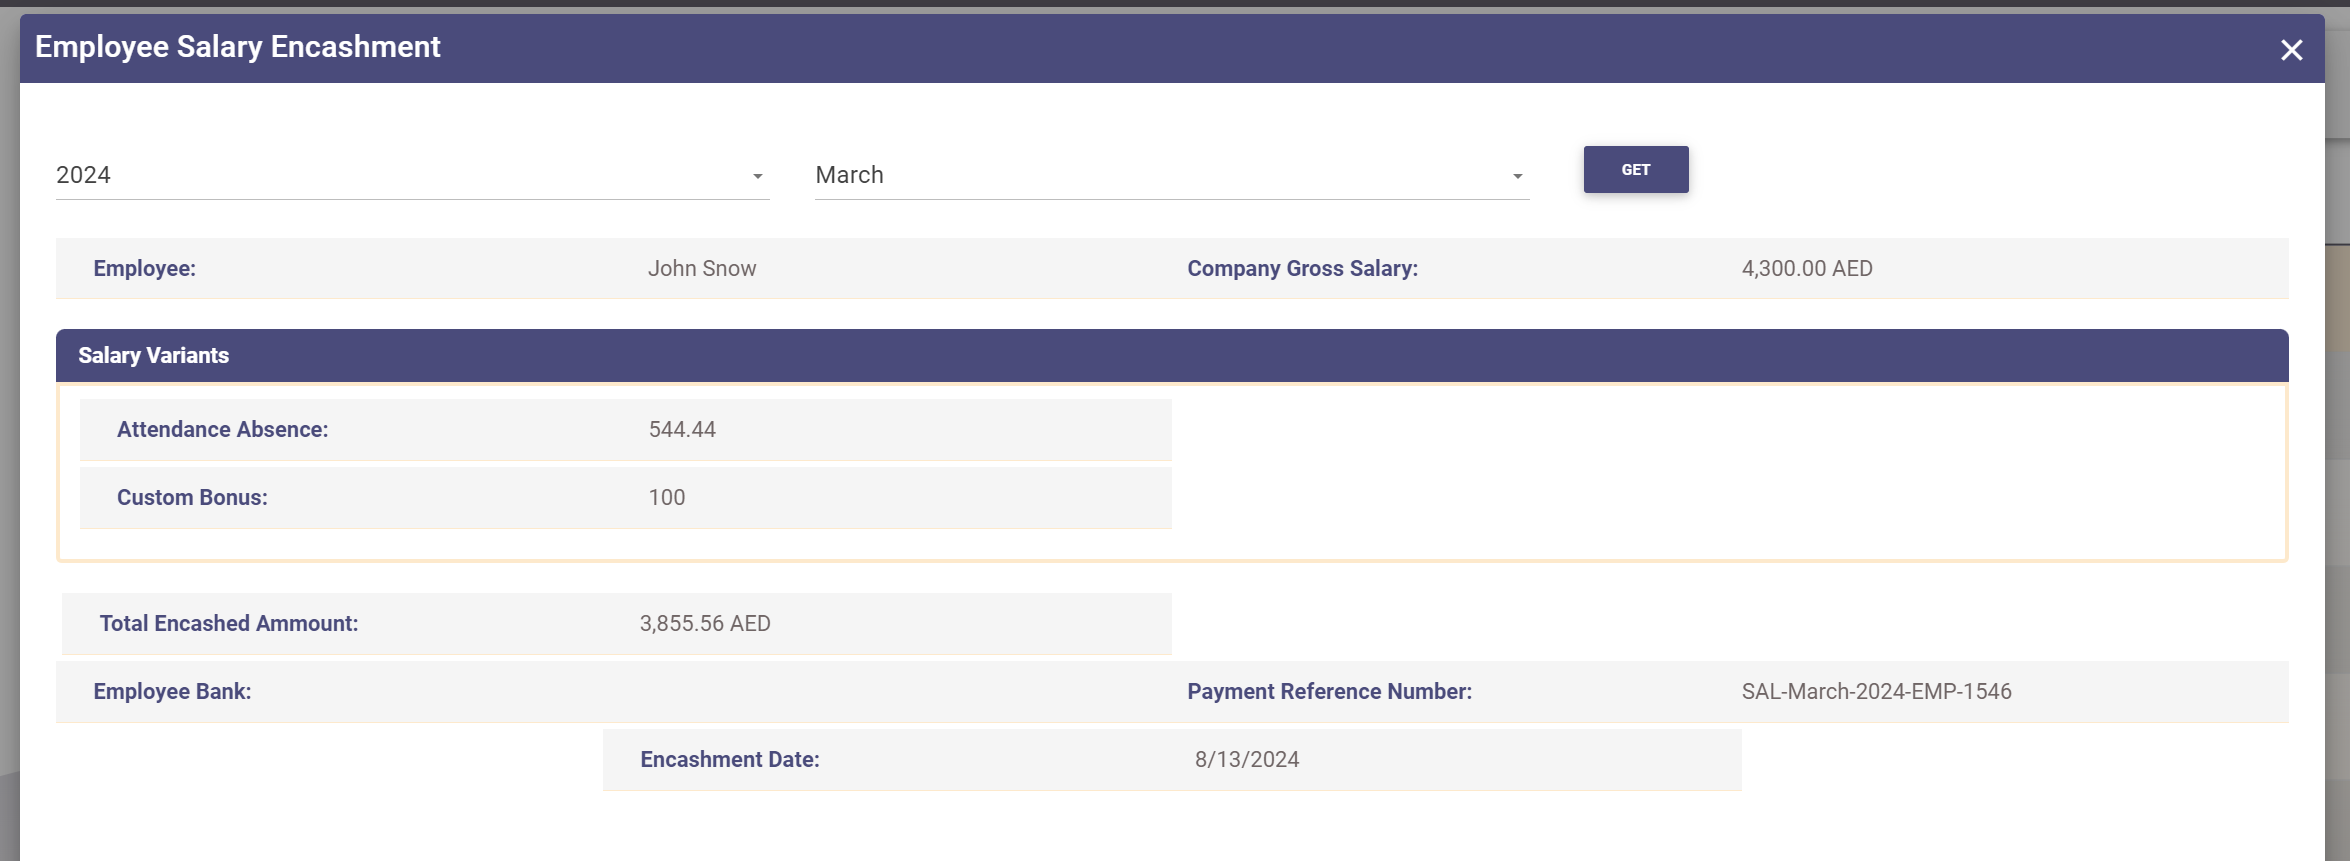Viewport: 2350px width, 861px height.
Task: Close the Employee Salary Encashment dialog
Action: (2291, 50)
